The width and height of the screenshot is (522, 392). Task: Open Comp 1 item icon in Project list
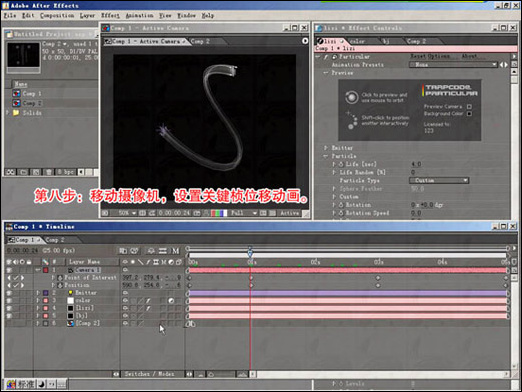[x=16, y=94]
